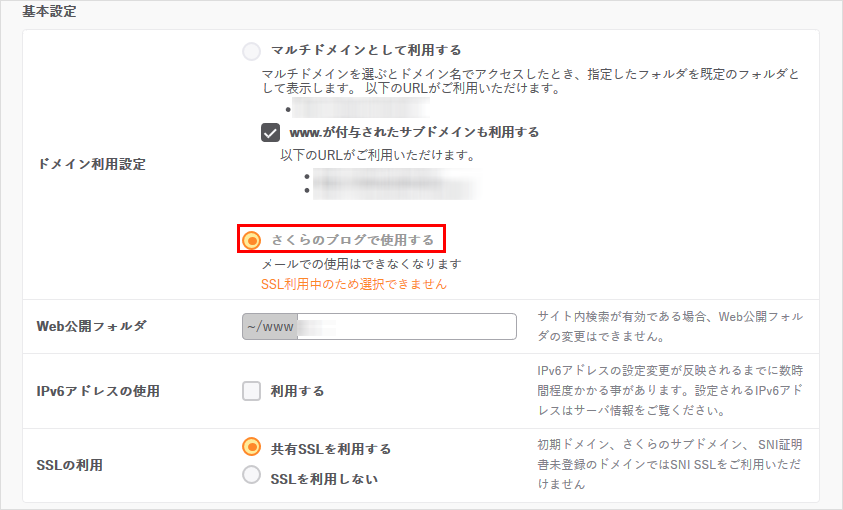Click the Web公開フォルダ text input field
This screenshot has width=843, height=510.
(x=408, y=327)
